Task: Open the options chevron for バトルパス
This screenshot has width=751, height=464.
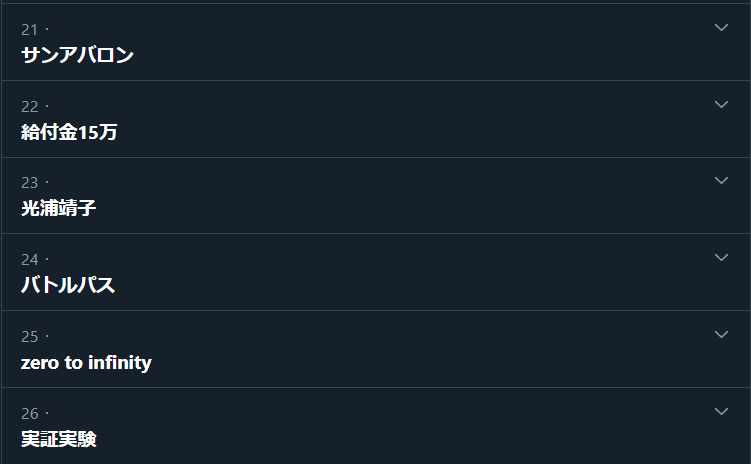Action: 722,257
